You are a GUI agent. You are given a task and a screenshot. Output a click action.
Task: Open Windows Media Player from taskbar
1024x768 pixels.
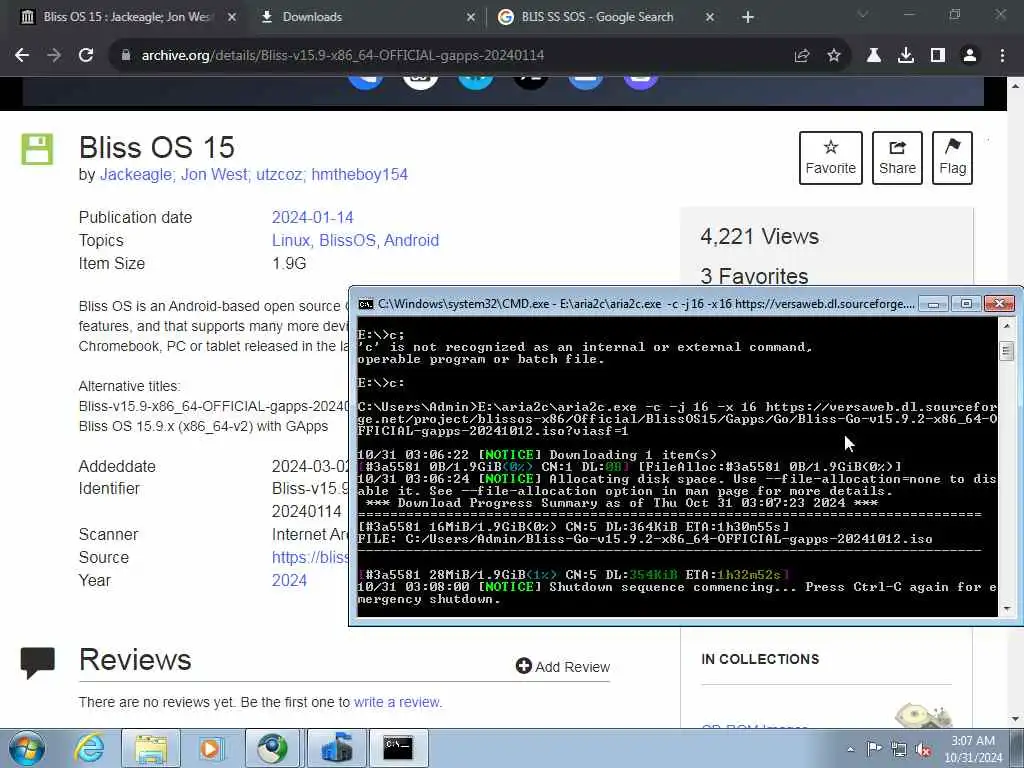point(211,748)
